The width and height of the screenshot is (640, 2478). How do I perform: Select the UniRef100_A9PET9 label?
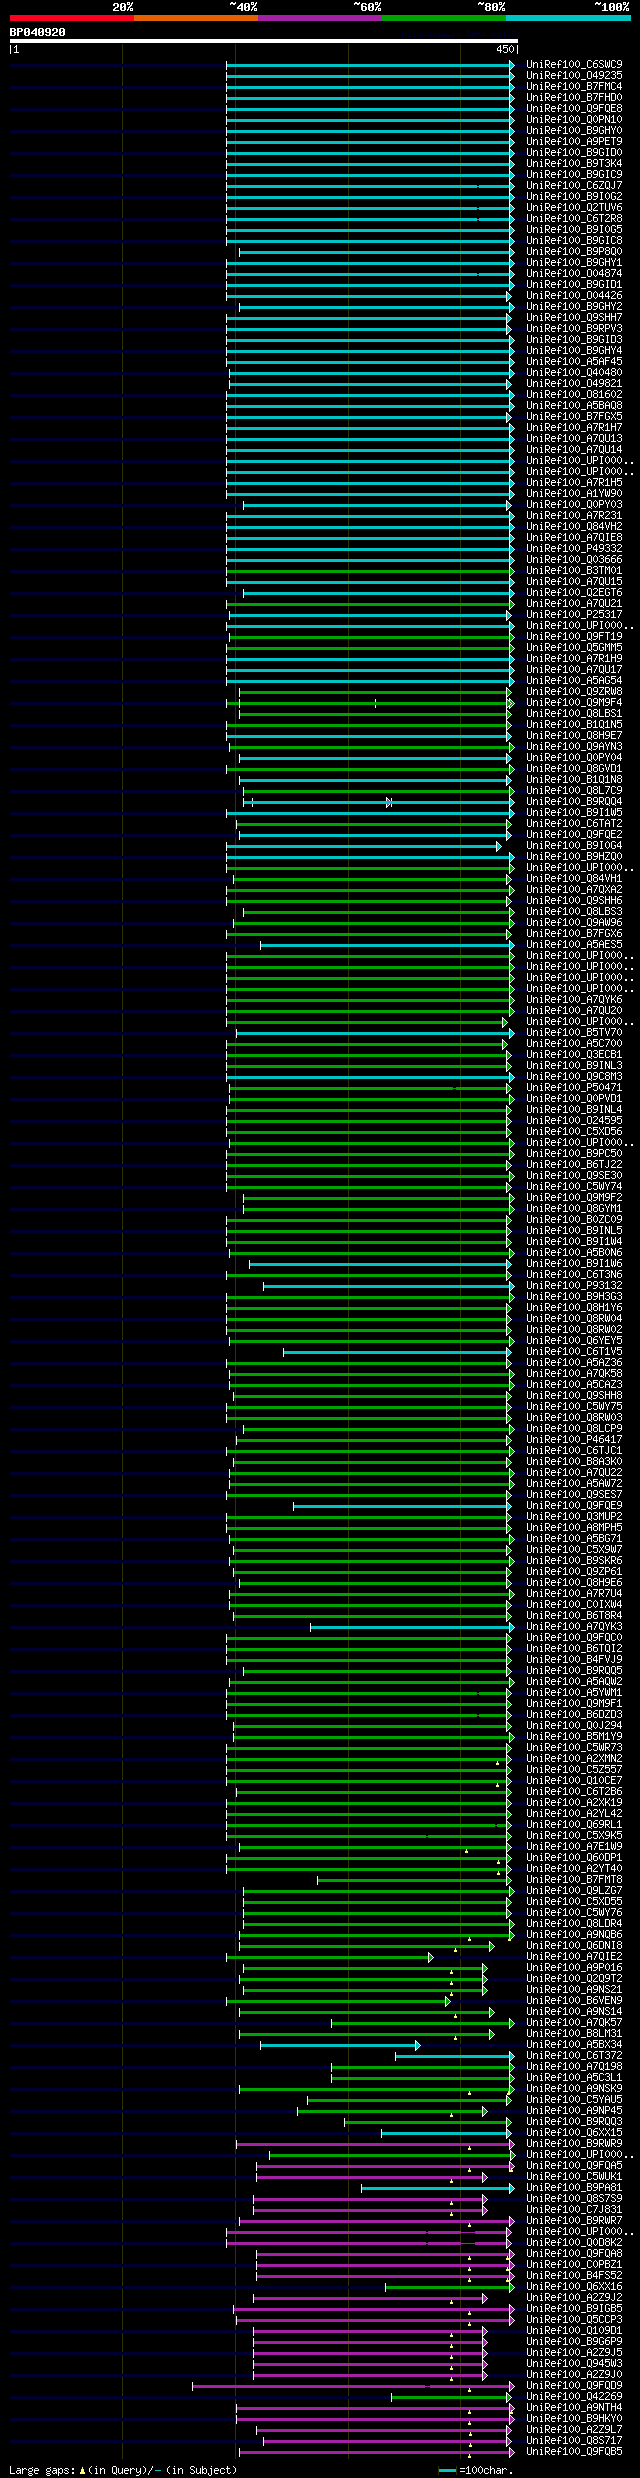tap(574, 141)
